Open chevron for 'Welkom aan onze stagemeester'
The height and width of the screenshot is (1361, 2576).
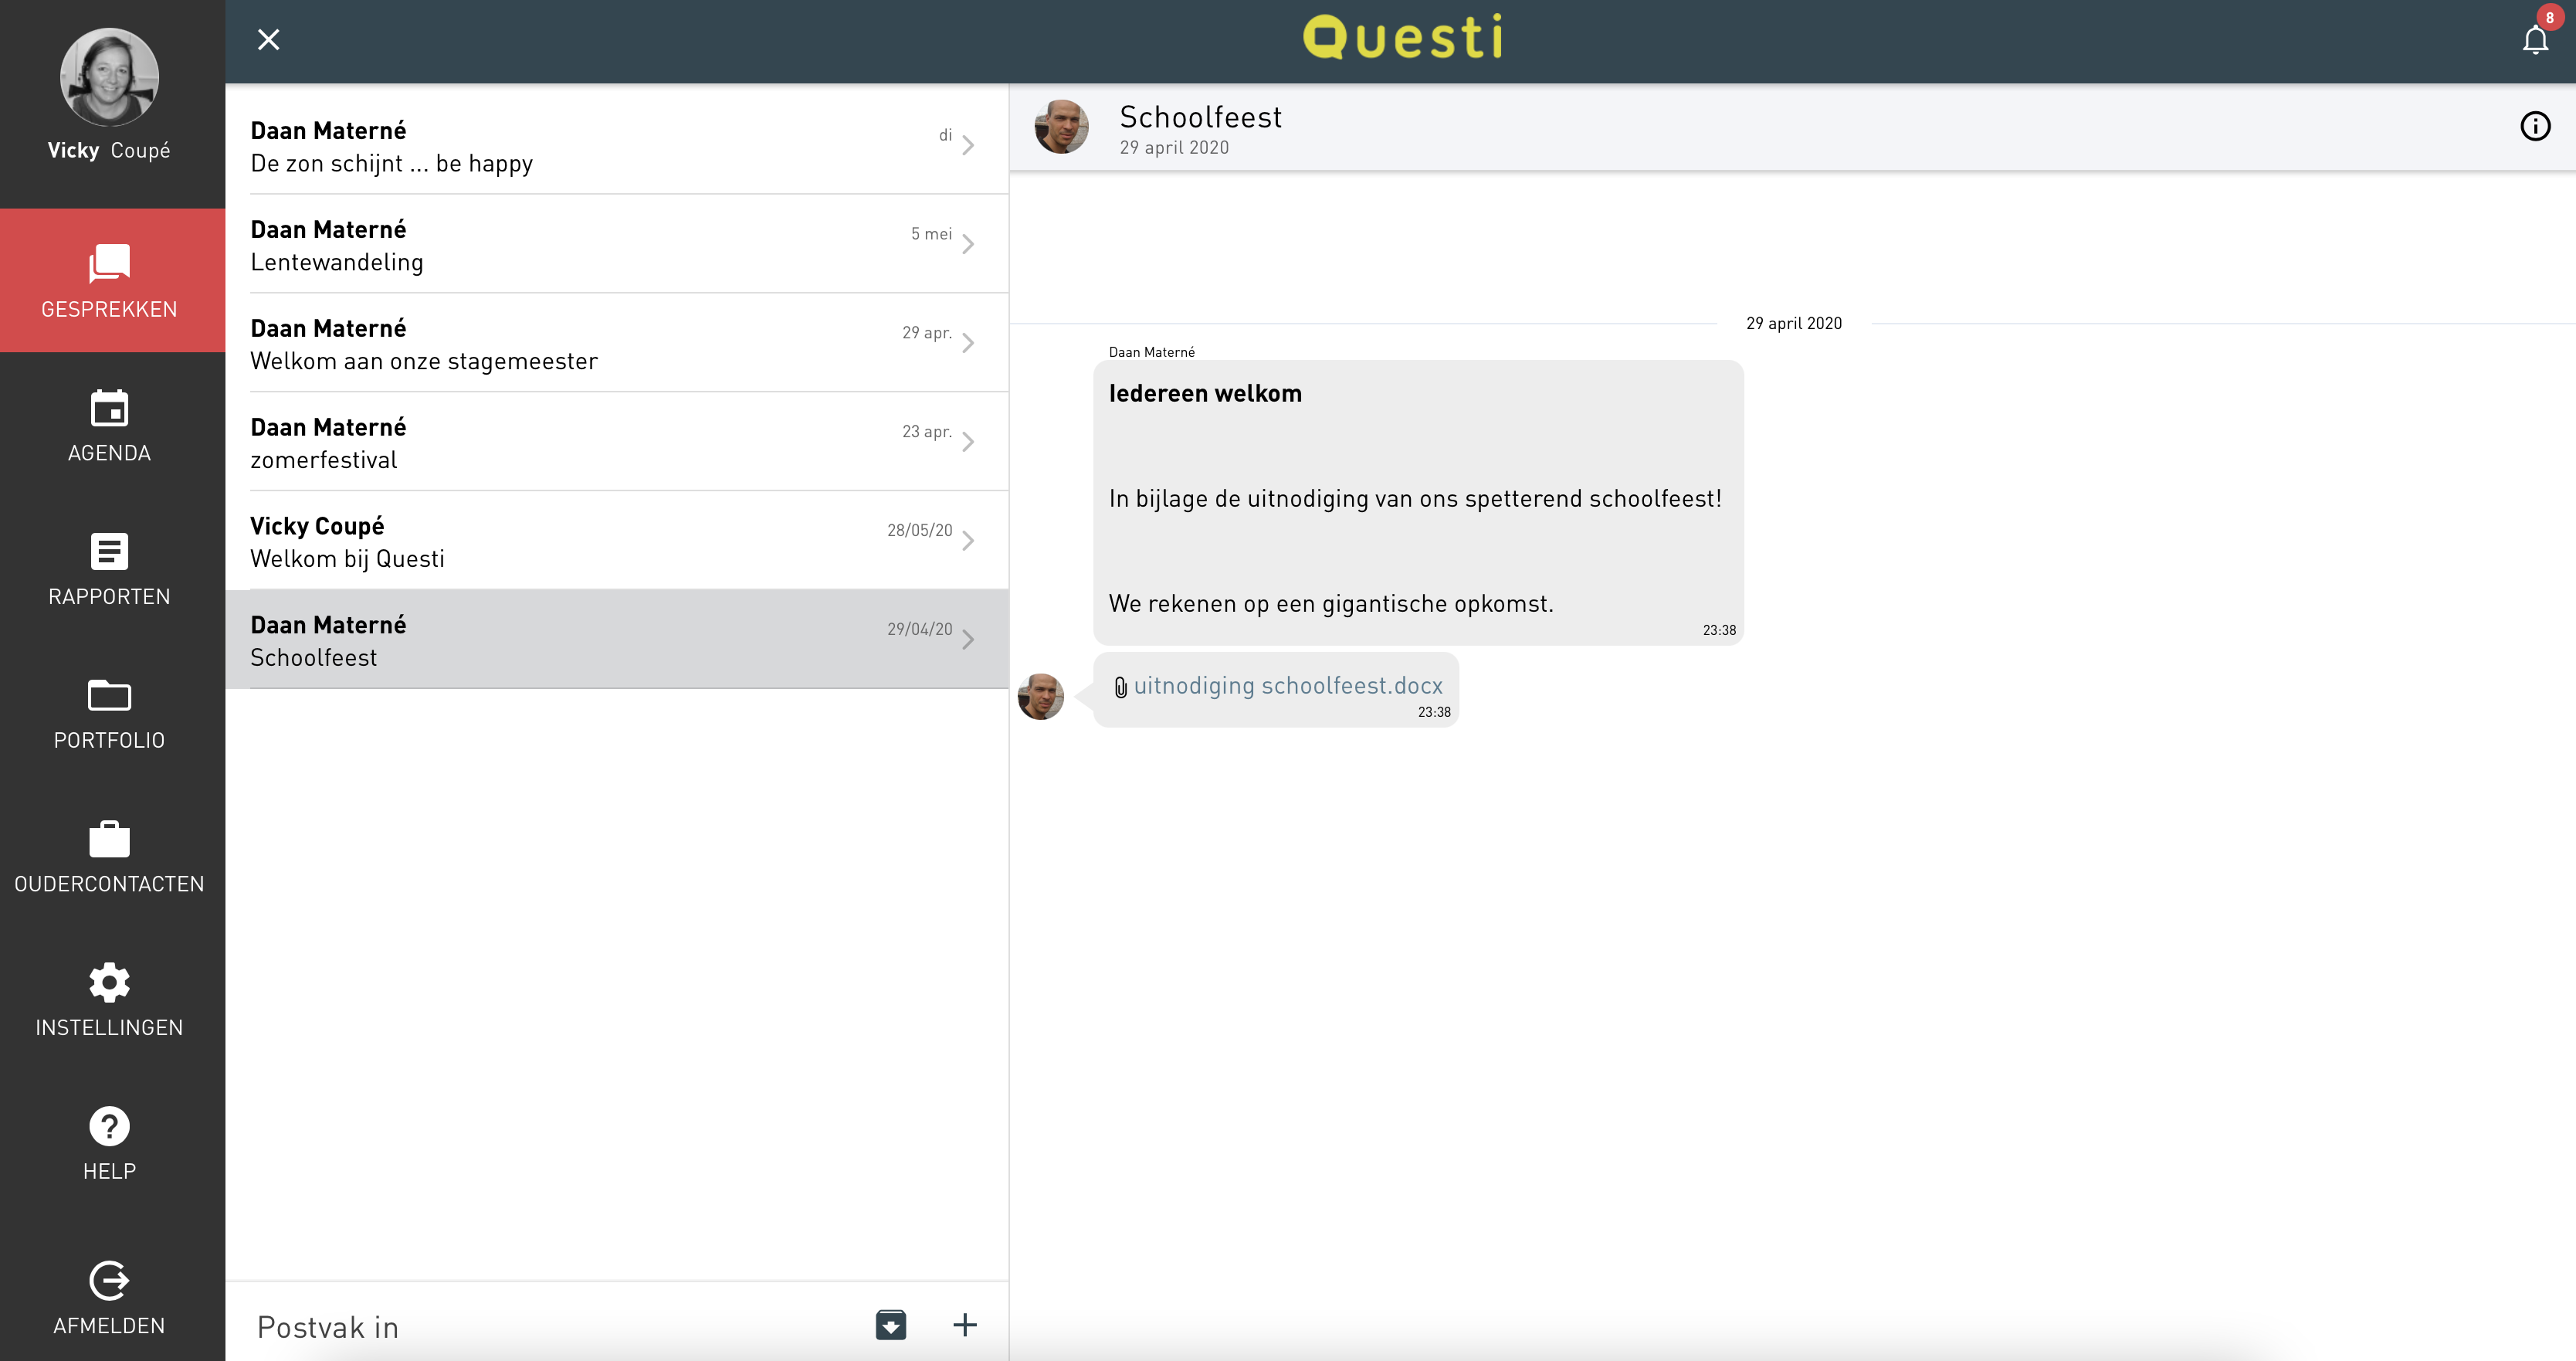click(x=968, y=343)
